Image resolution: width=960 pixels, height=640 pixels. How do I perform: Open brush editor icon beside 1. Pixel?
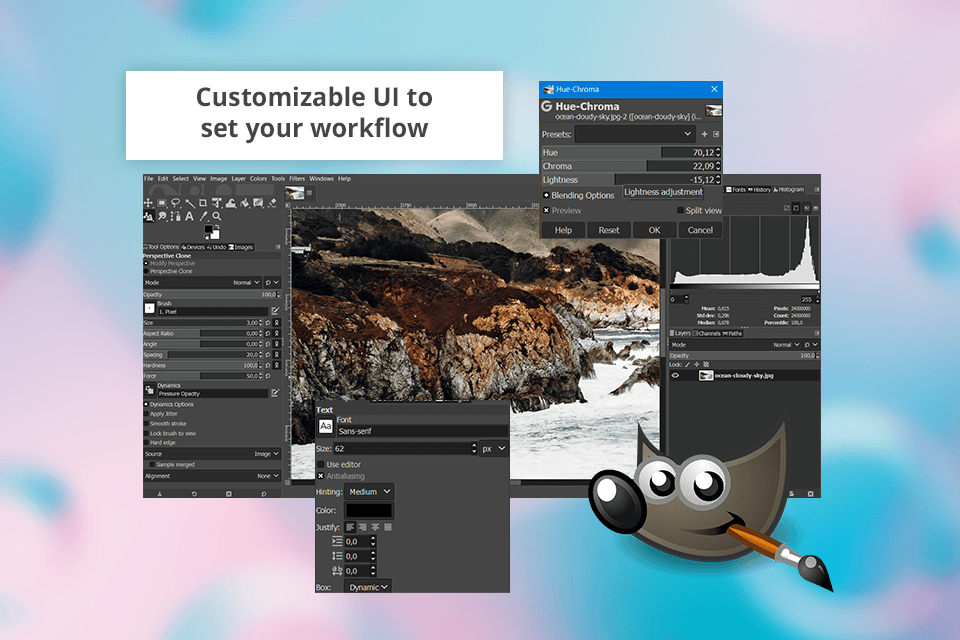point(275,311)
